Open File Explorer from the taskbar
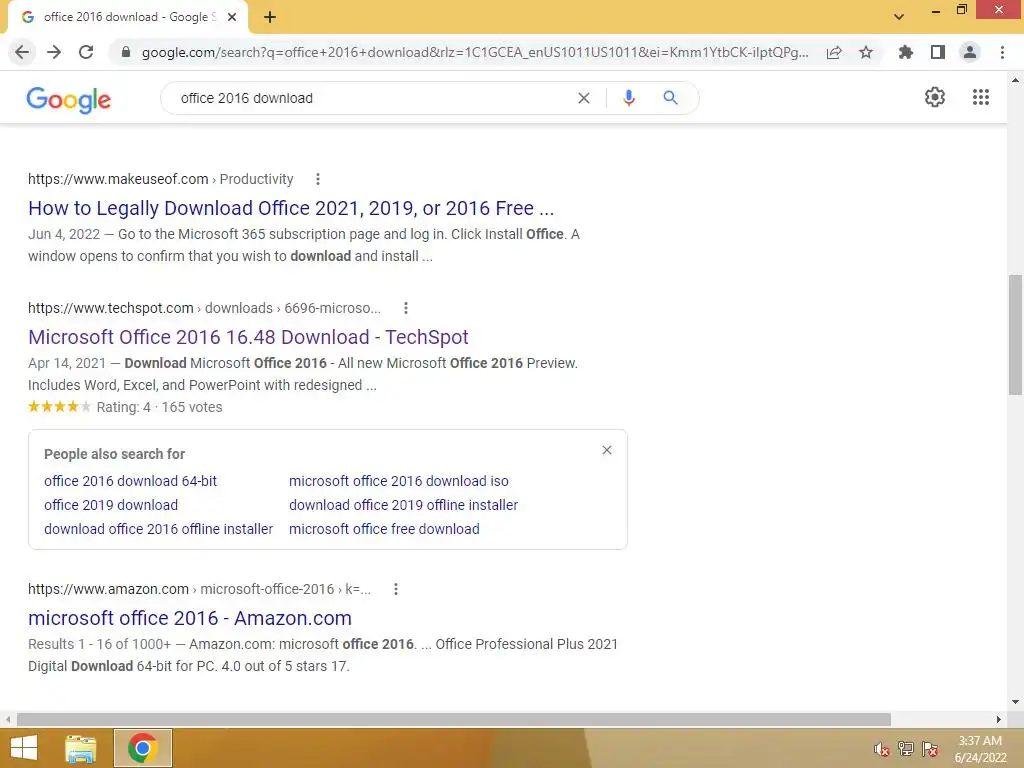This screenshot has width=1024, height=768. tap(81, 748)
